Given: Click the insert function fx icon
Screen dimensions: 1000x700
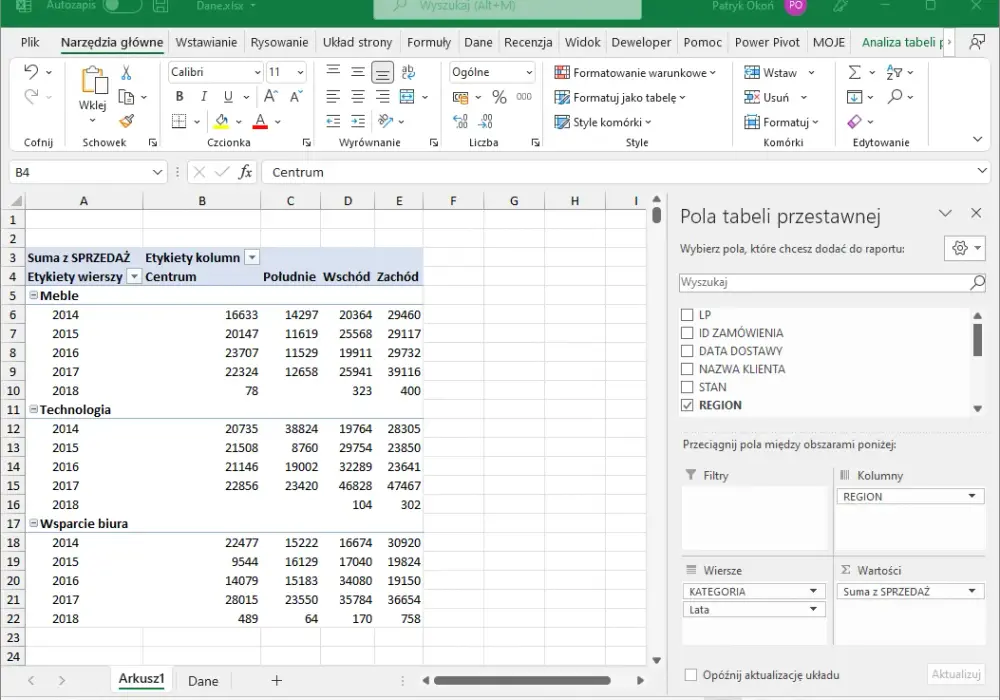Looking at the screenshot, I should click(245, 172).
